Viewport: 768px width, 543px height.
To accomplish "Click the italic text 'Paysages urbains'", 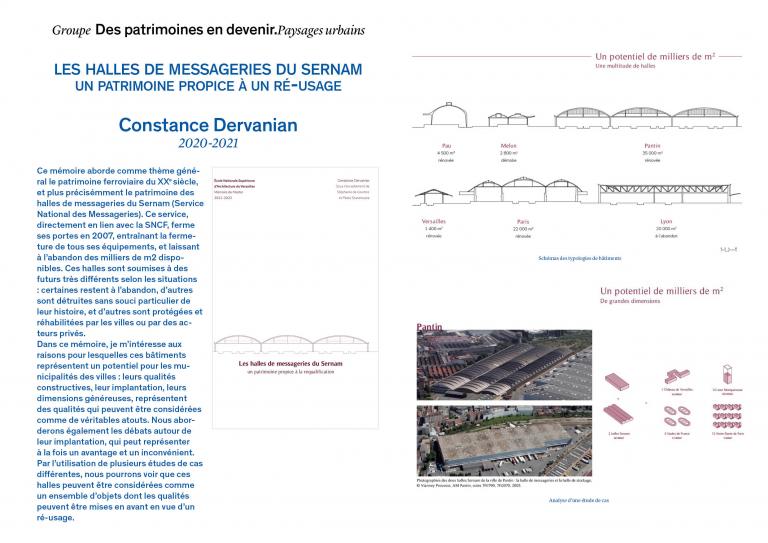I will point(321,30).
